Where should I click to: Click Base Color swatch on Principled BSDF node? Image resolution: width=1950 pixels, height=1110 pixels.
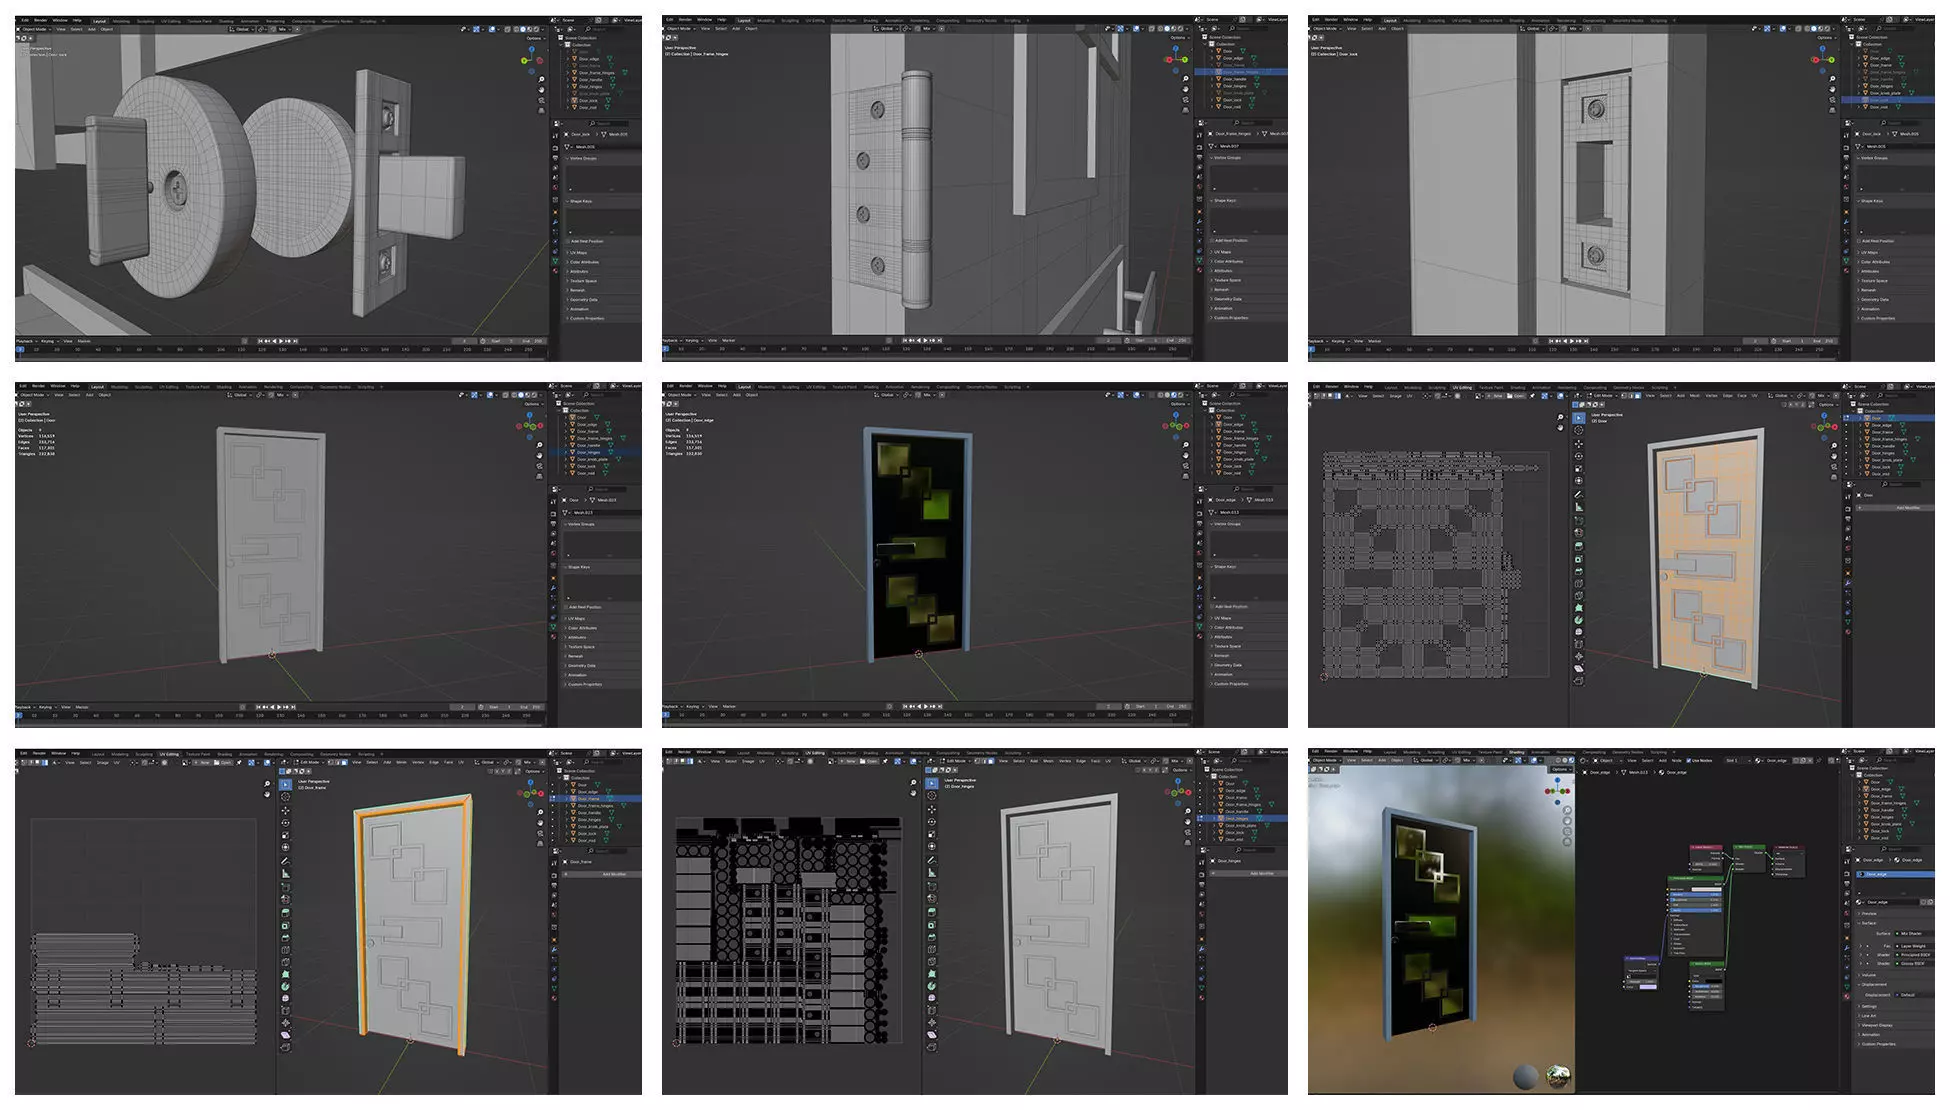(1706, 889)
